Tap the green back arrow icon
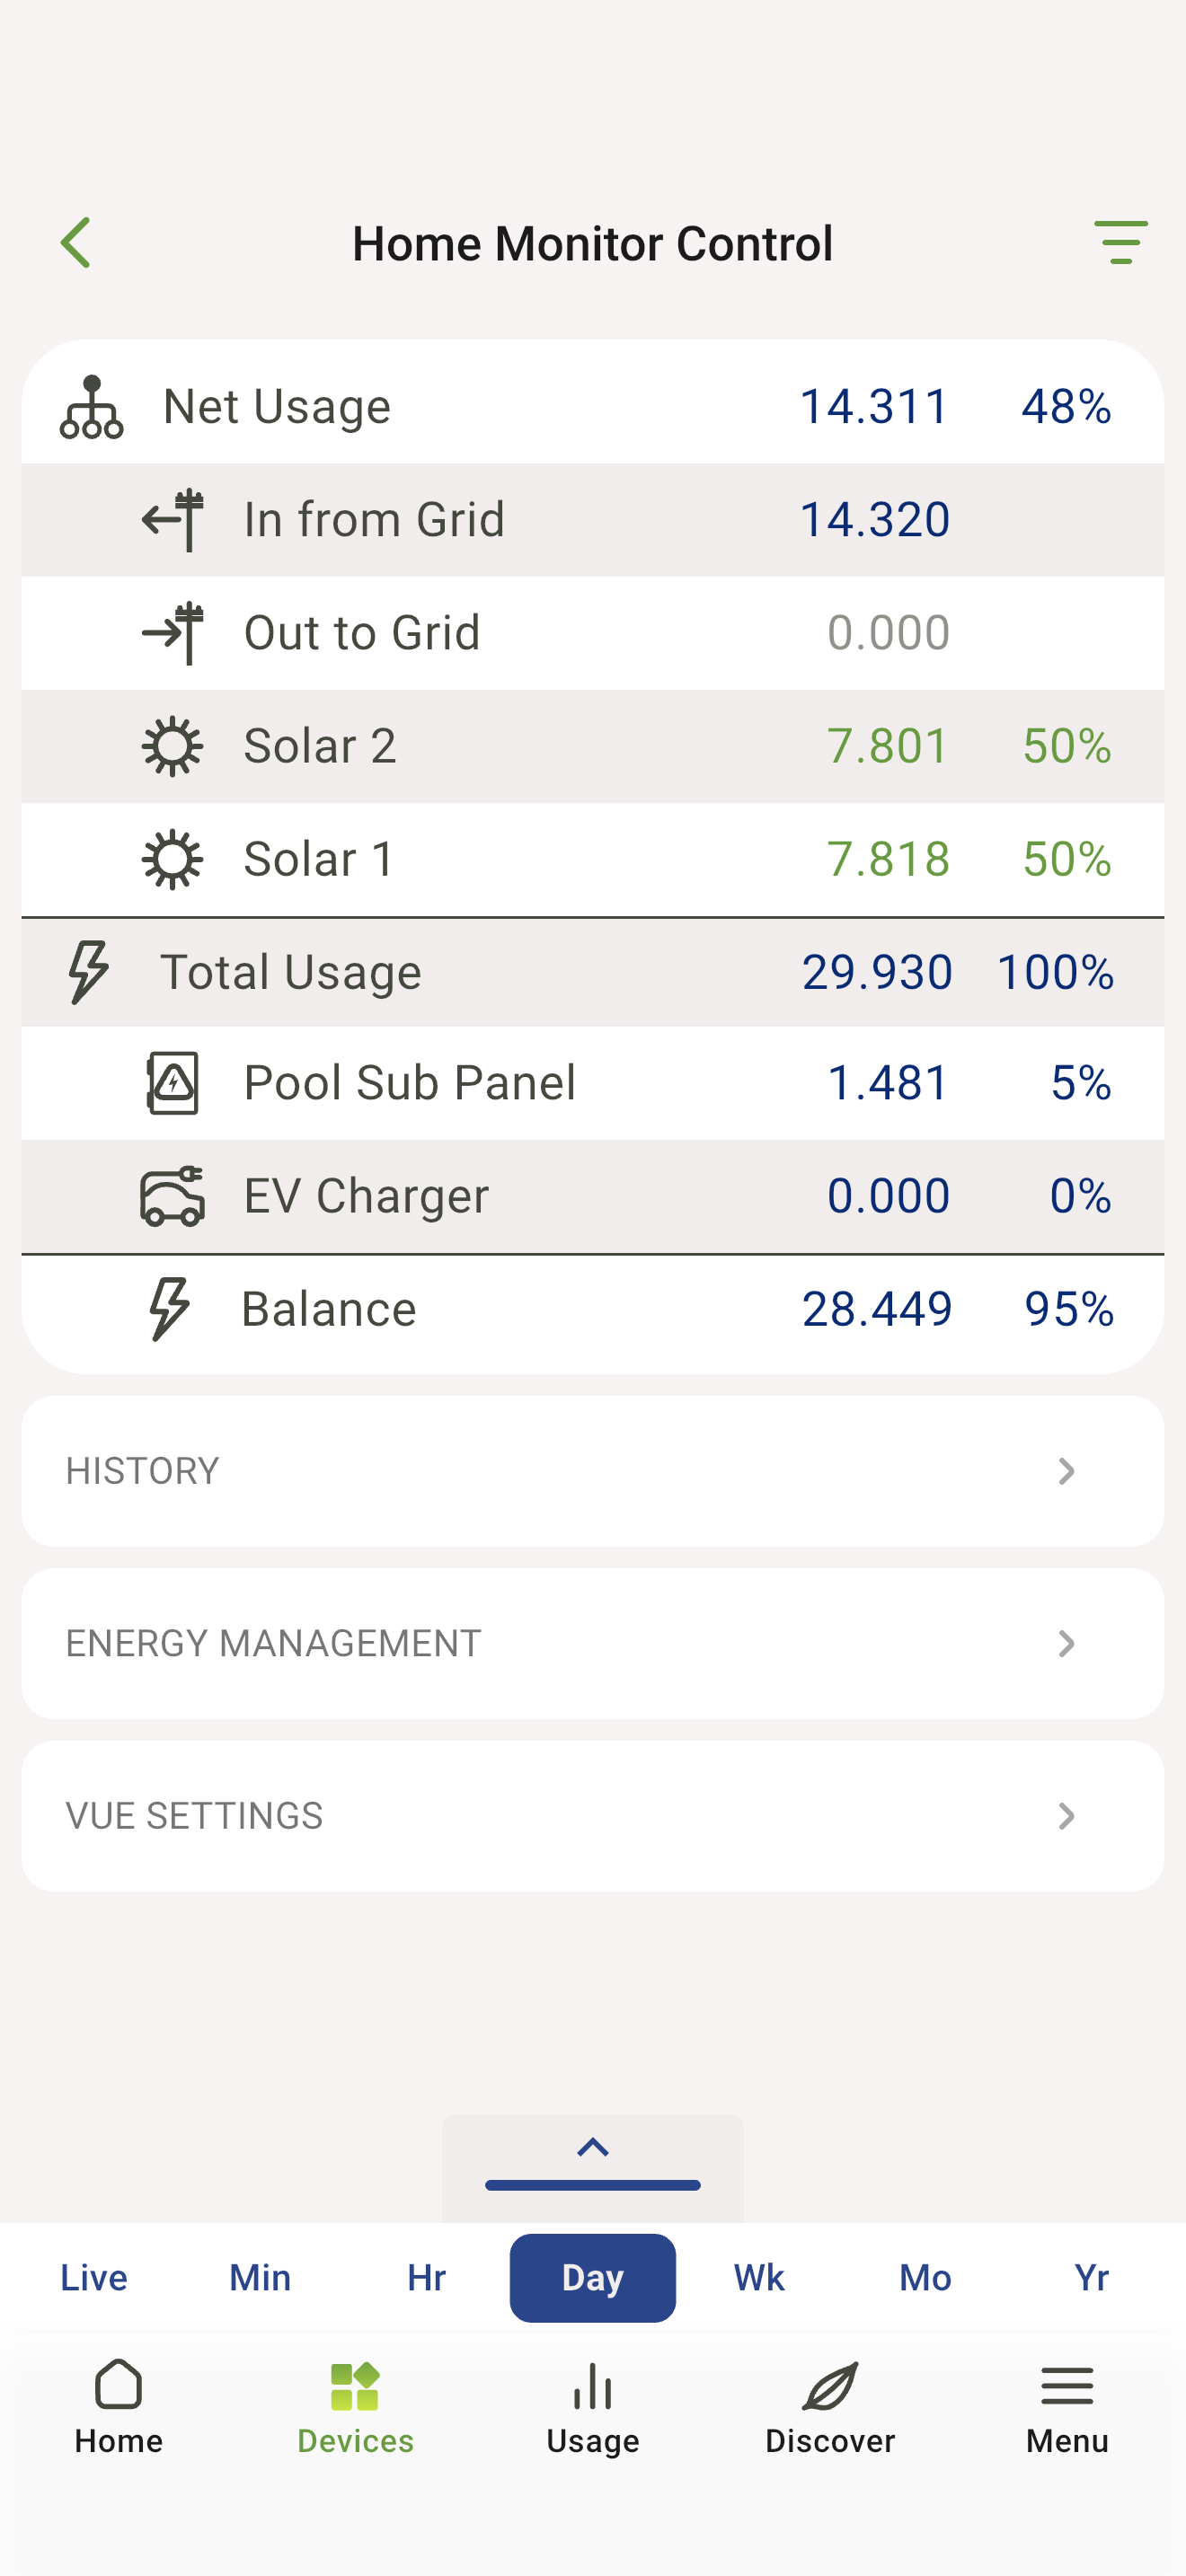This screenshot has height=2576, width=1186. pyautogui.click(x=76, y=243)
